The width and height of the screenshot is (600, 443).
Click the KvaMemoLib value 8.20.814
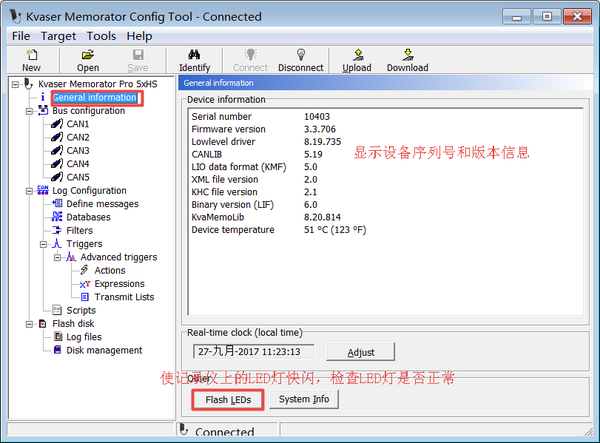point(322,217)
